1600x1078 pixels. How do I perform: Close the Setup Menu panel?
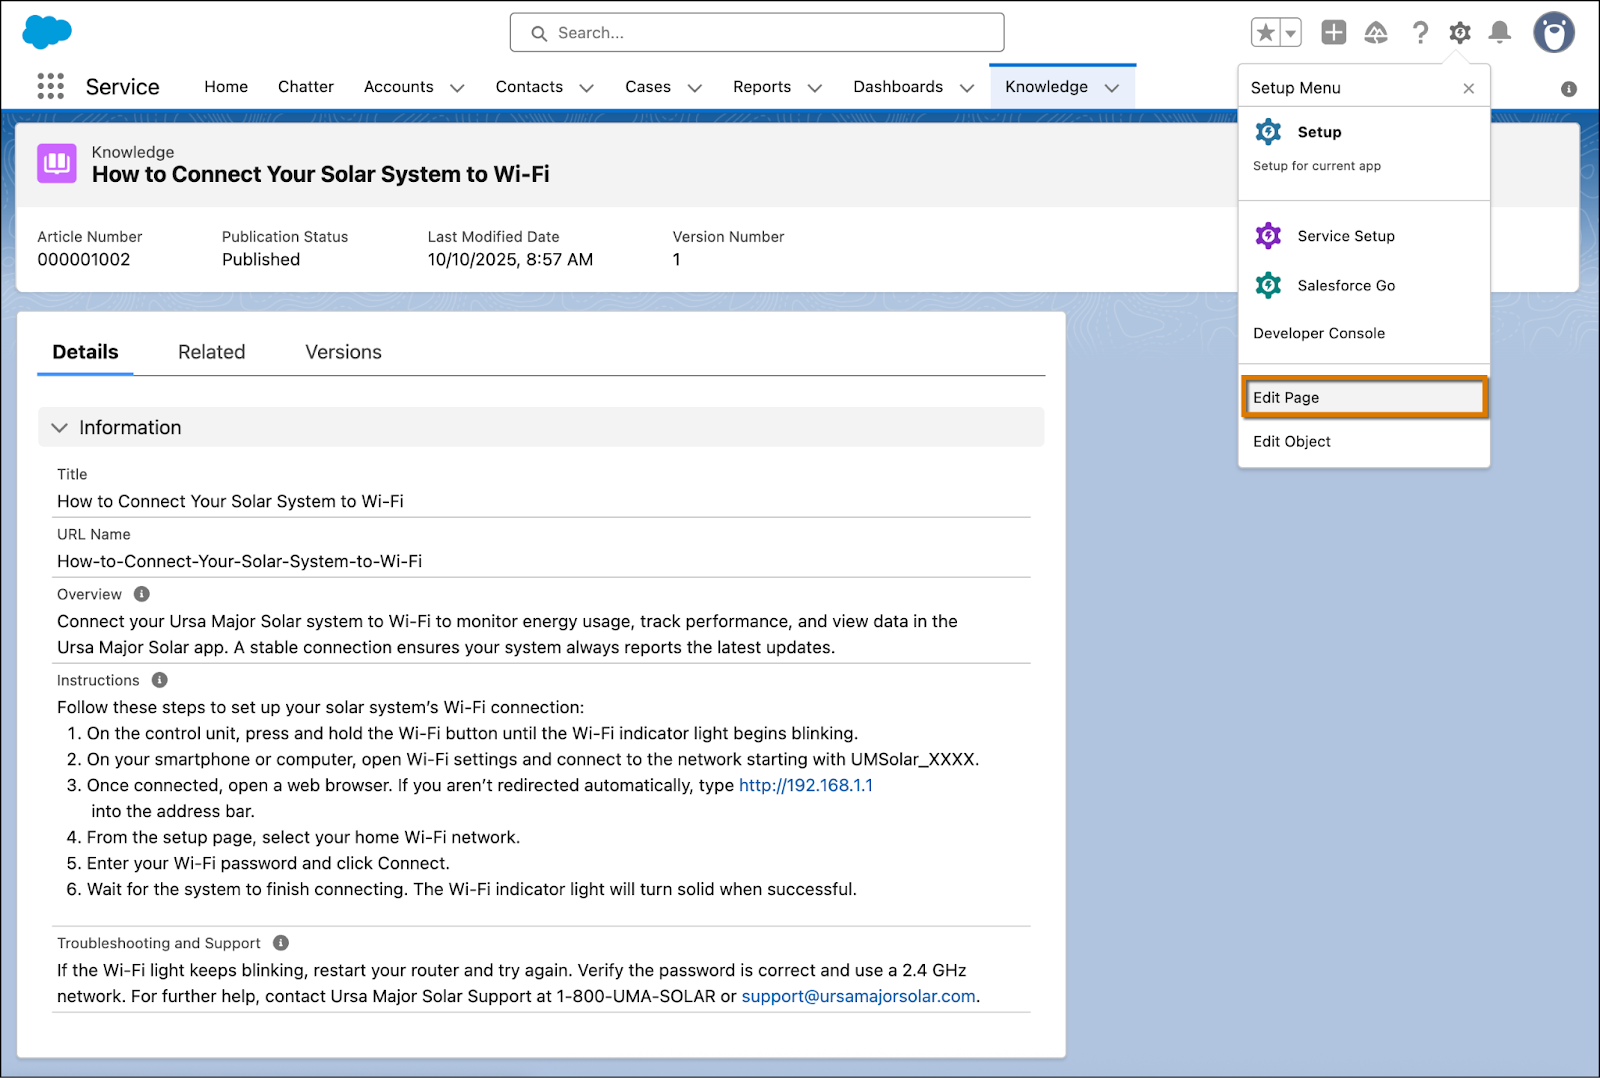coord(1469,88)
